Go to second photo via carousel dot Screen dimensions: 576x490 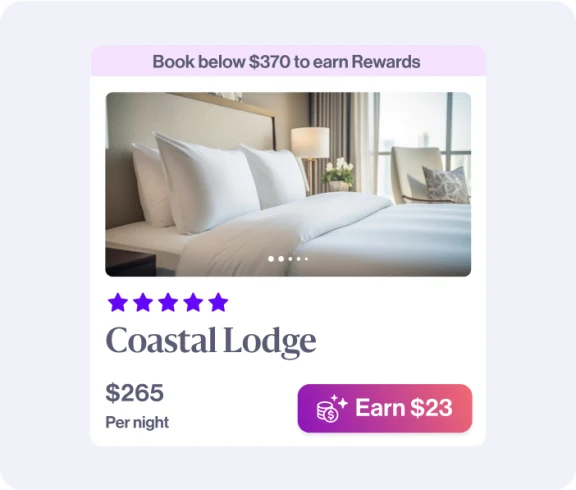click(x=281, y=259)
